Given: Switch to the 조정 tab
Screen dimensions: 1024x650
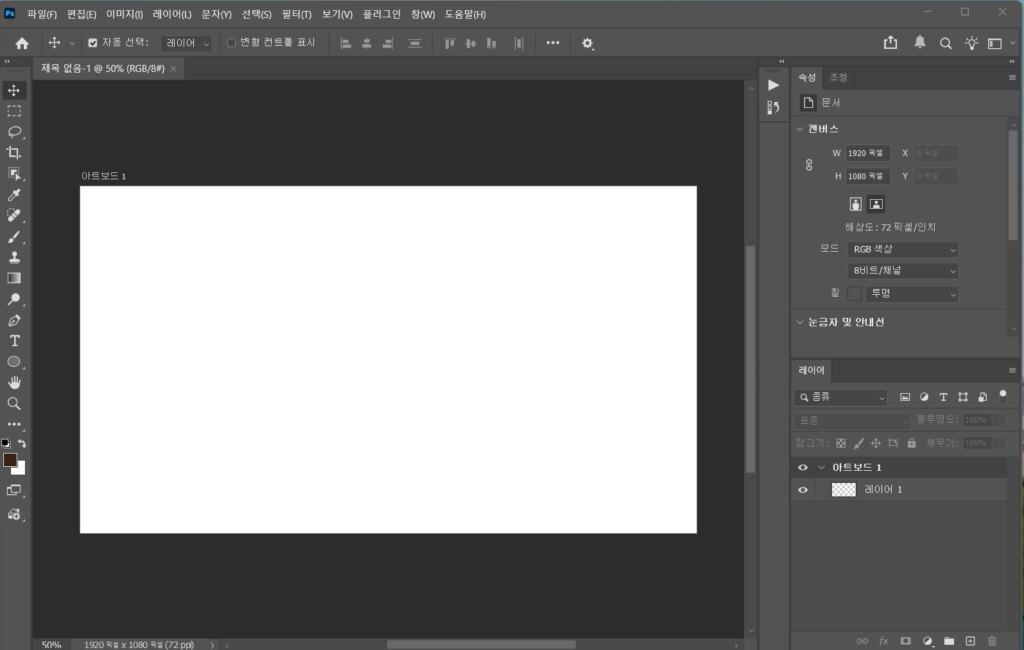Looking at the screenshot, I should [838, 78].
